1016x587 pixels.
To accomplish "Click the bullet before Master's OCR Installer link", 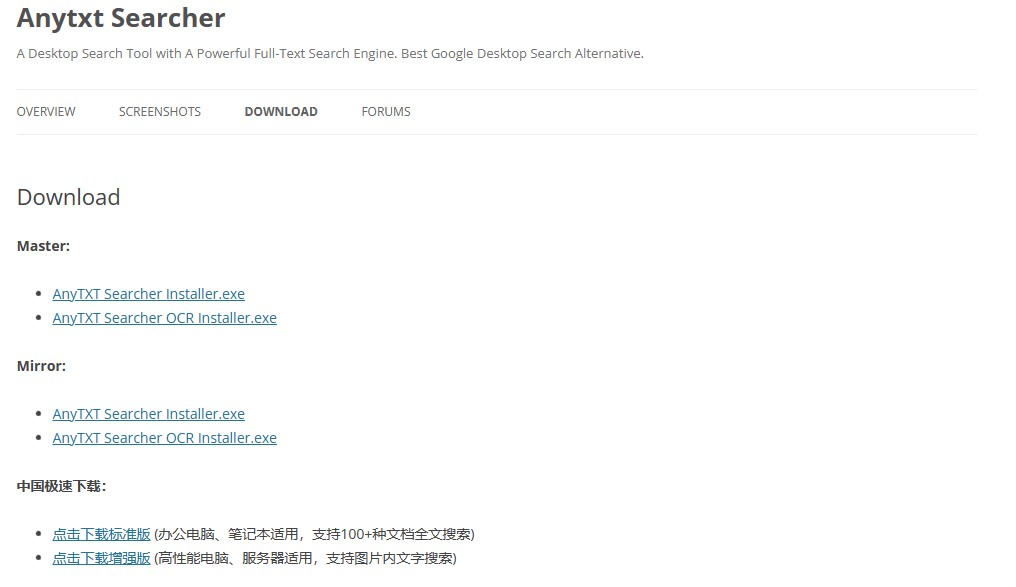I will pos(40,319).
